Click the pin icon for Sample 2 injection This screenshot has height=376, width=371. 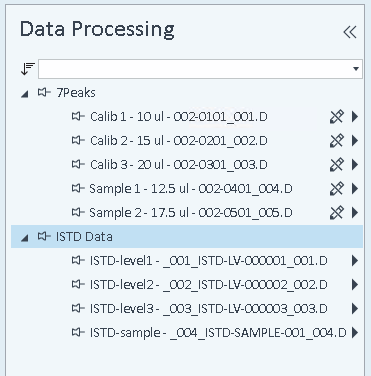pos(336,213)
